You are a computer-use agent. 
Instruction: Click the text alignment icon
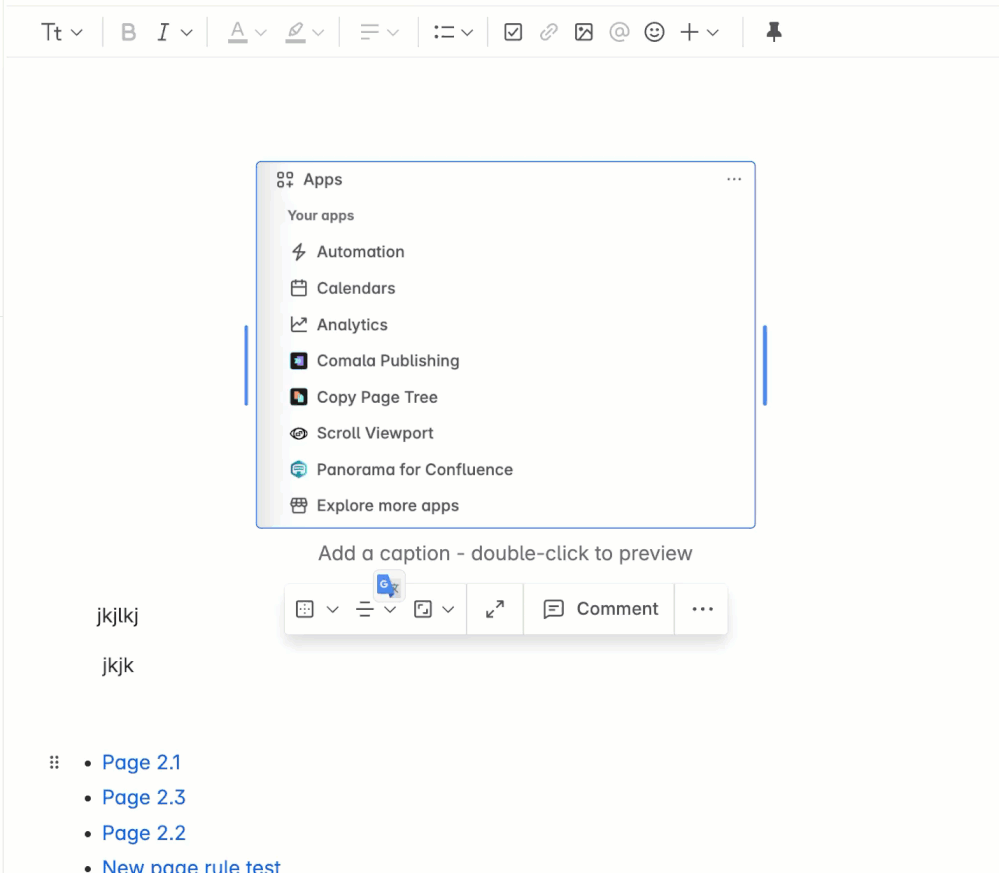pyautogui.click(x=370, y=32)
